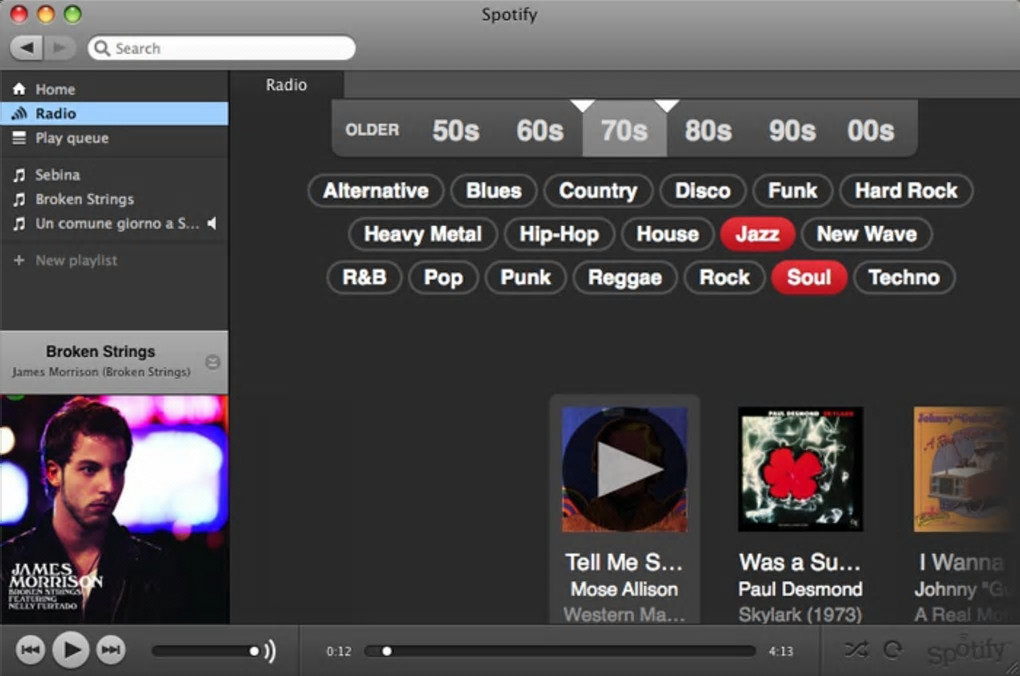Image resolution: width=1020 pixels, height=676 pixels.
Task: Select the 90s decade
Action: 792,130
